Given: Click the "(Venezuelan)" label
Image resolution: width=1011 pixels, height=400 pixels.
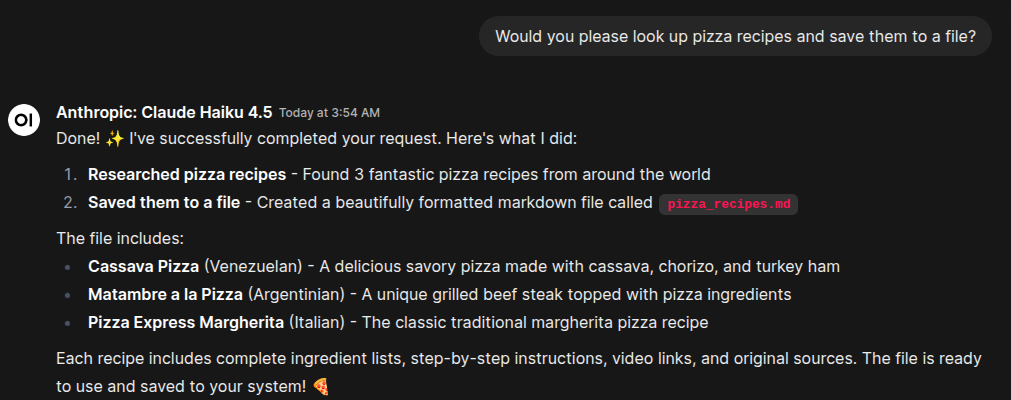Looking at the screenshot, I should pyautogui.click(x=253, y=267).
